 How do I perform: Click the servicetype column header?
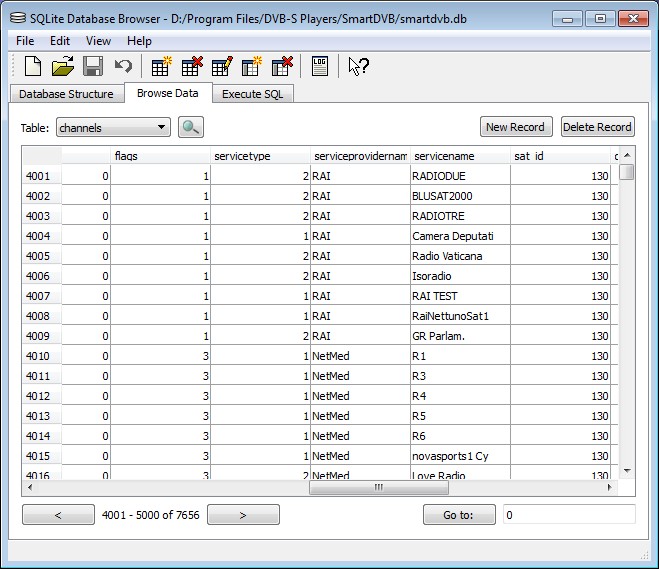pyautogui.click(x=261, y=156)
